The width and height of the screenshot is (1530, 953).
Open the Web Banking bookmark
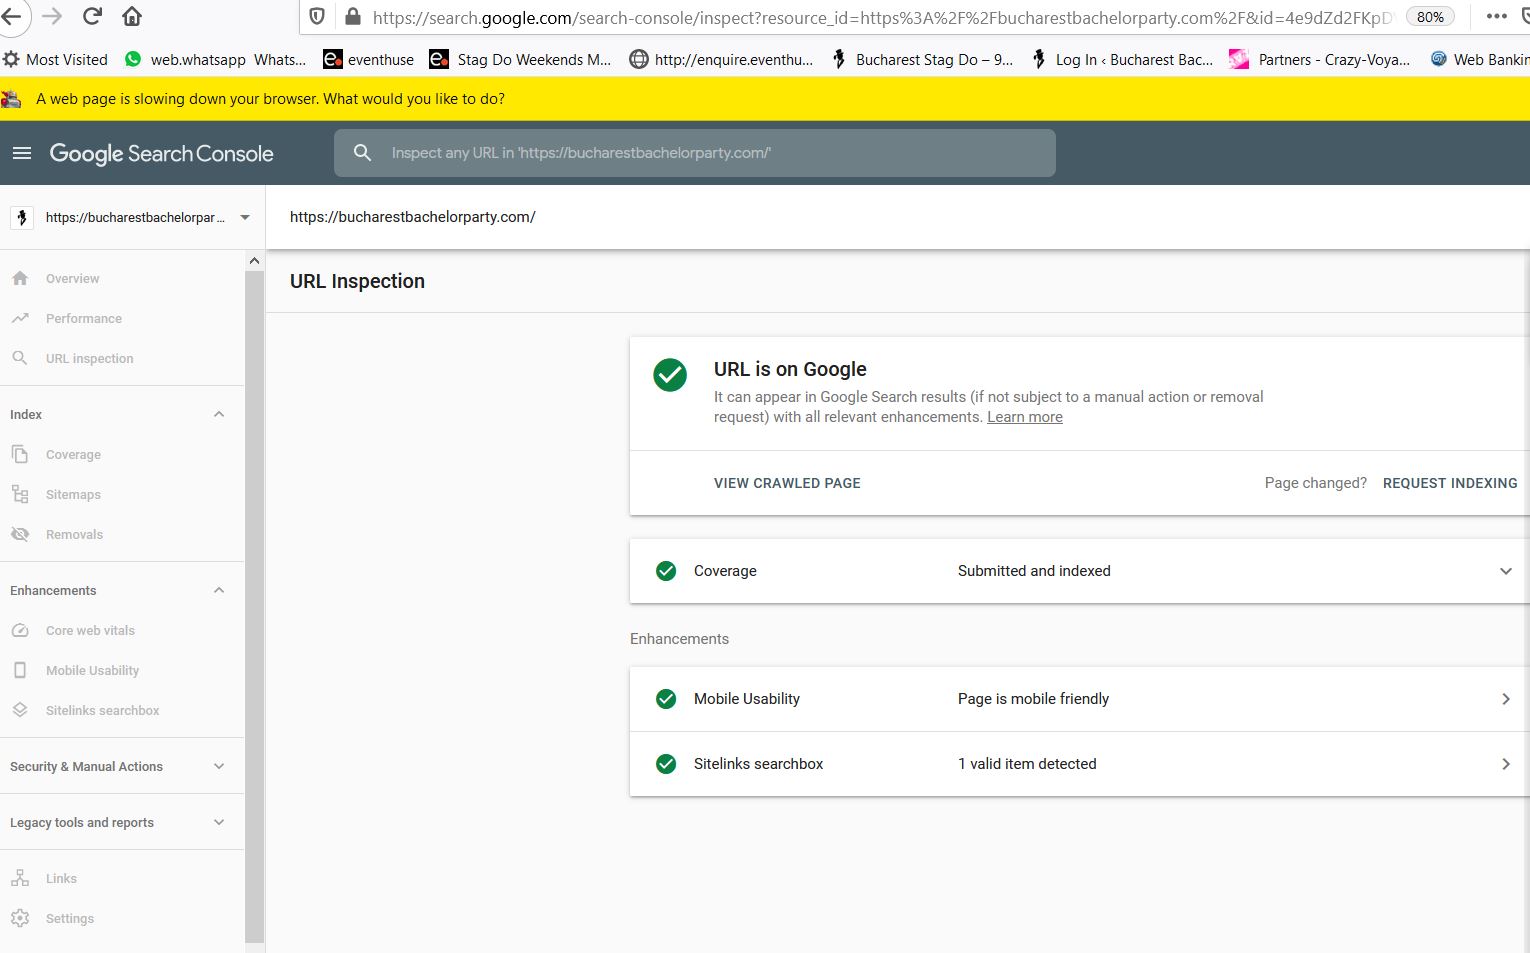pyautogui.click(x=1480, y=59)
